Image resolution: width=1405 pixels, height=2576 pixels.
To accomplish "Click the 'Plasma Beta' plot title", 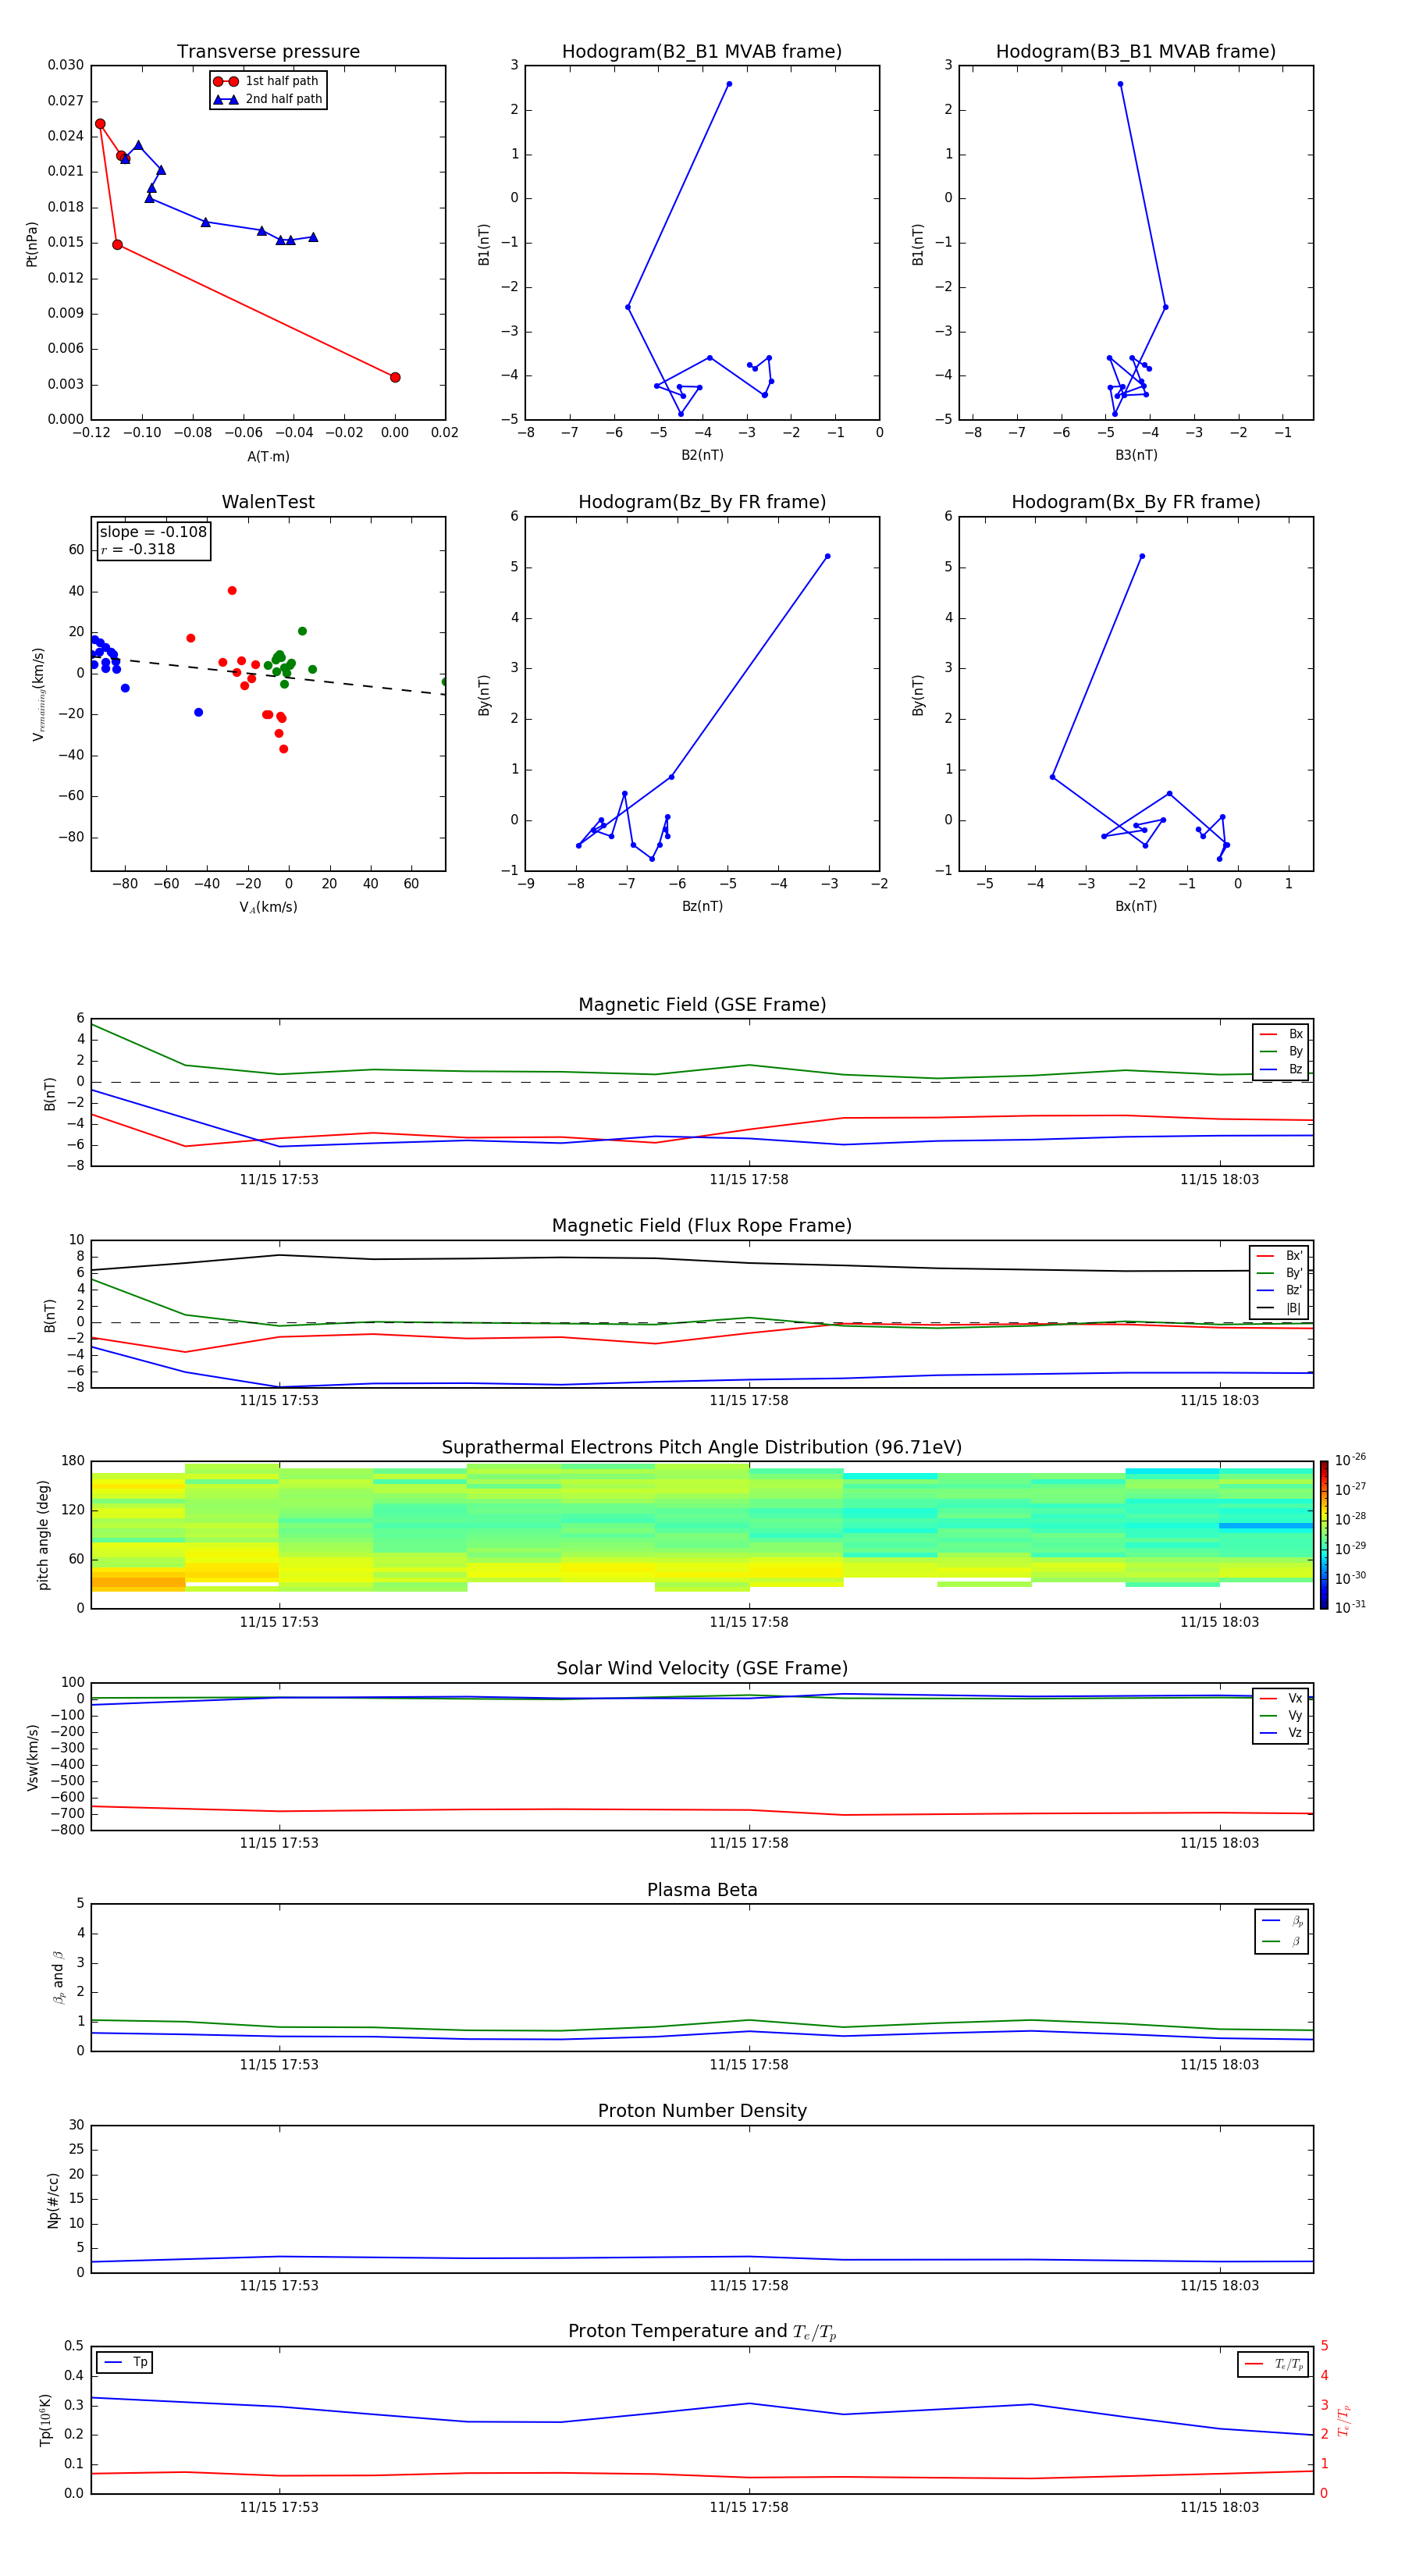I will click(x=702, y=1890).
